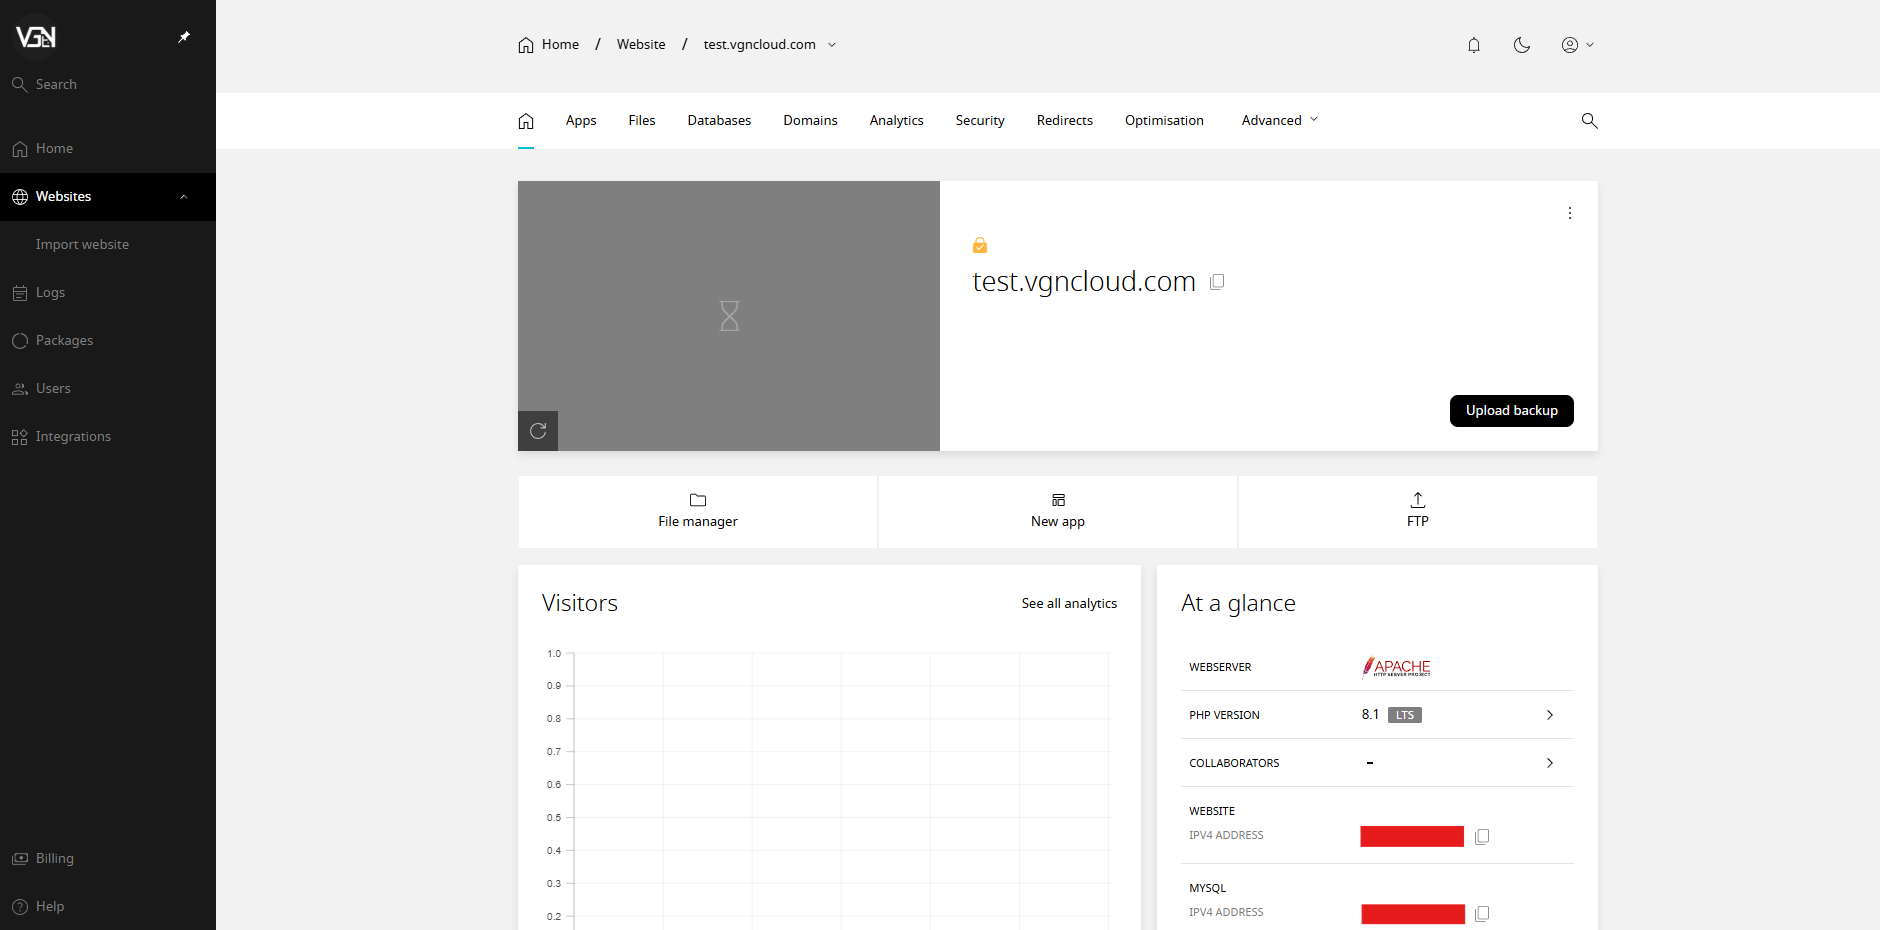The width and height of the screenshot is (1880, 930).
Task: Open the FTP settings
Action: [x=1417, y=511]
